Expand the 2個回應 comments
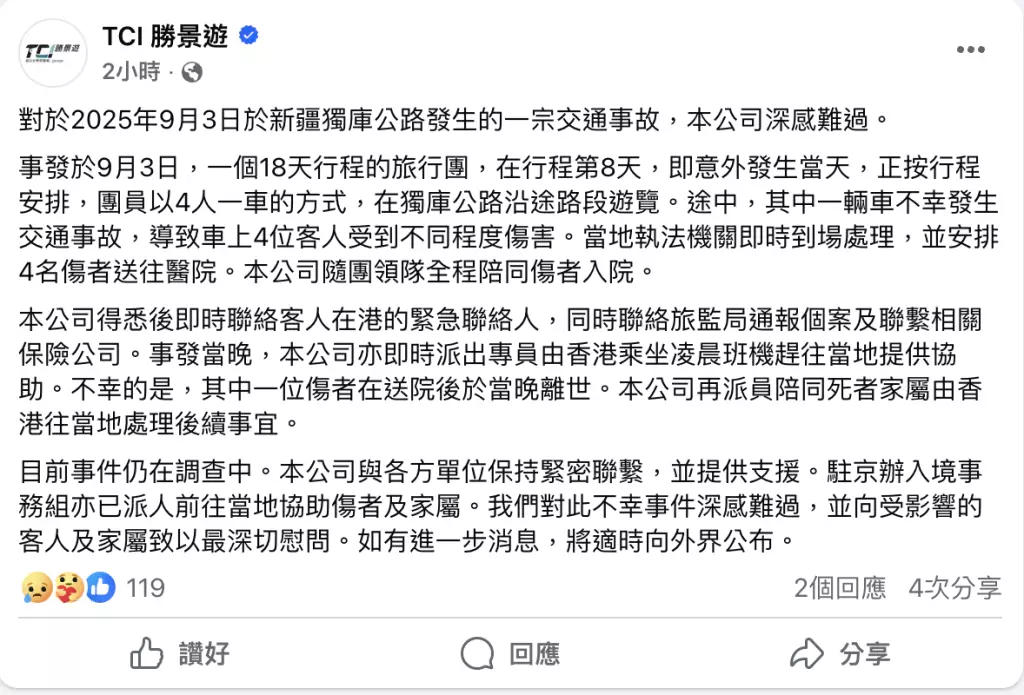The width and height of the screenshot is (1024, 695). tap(840, 588)
